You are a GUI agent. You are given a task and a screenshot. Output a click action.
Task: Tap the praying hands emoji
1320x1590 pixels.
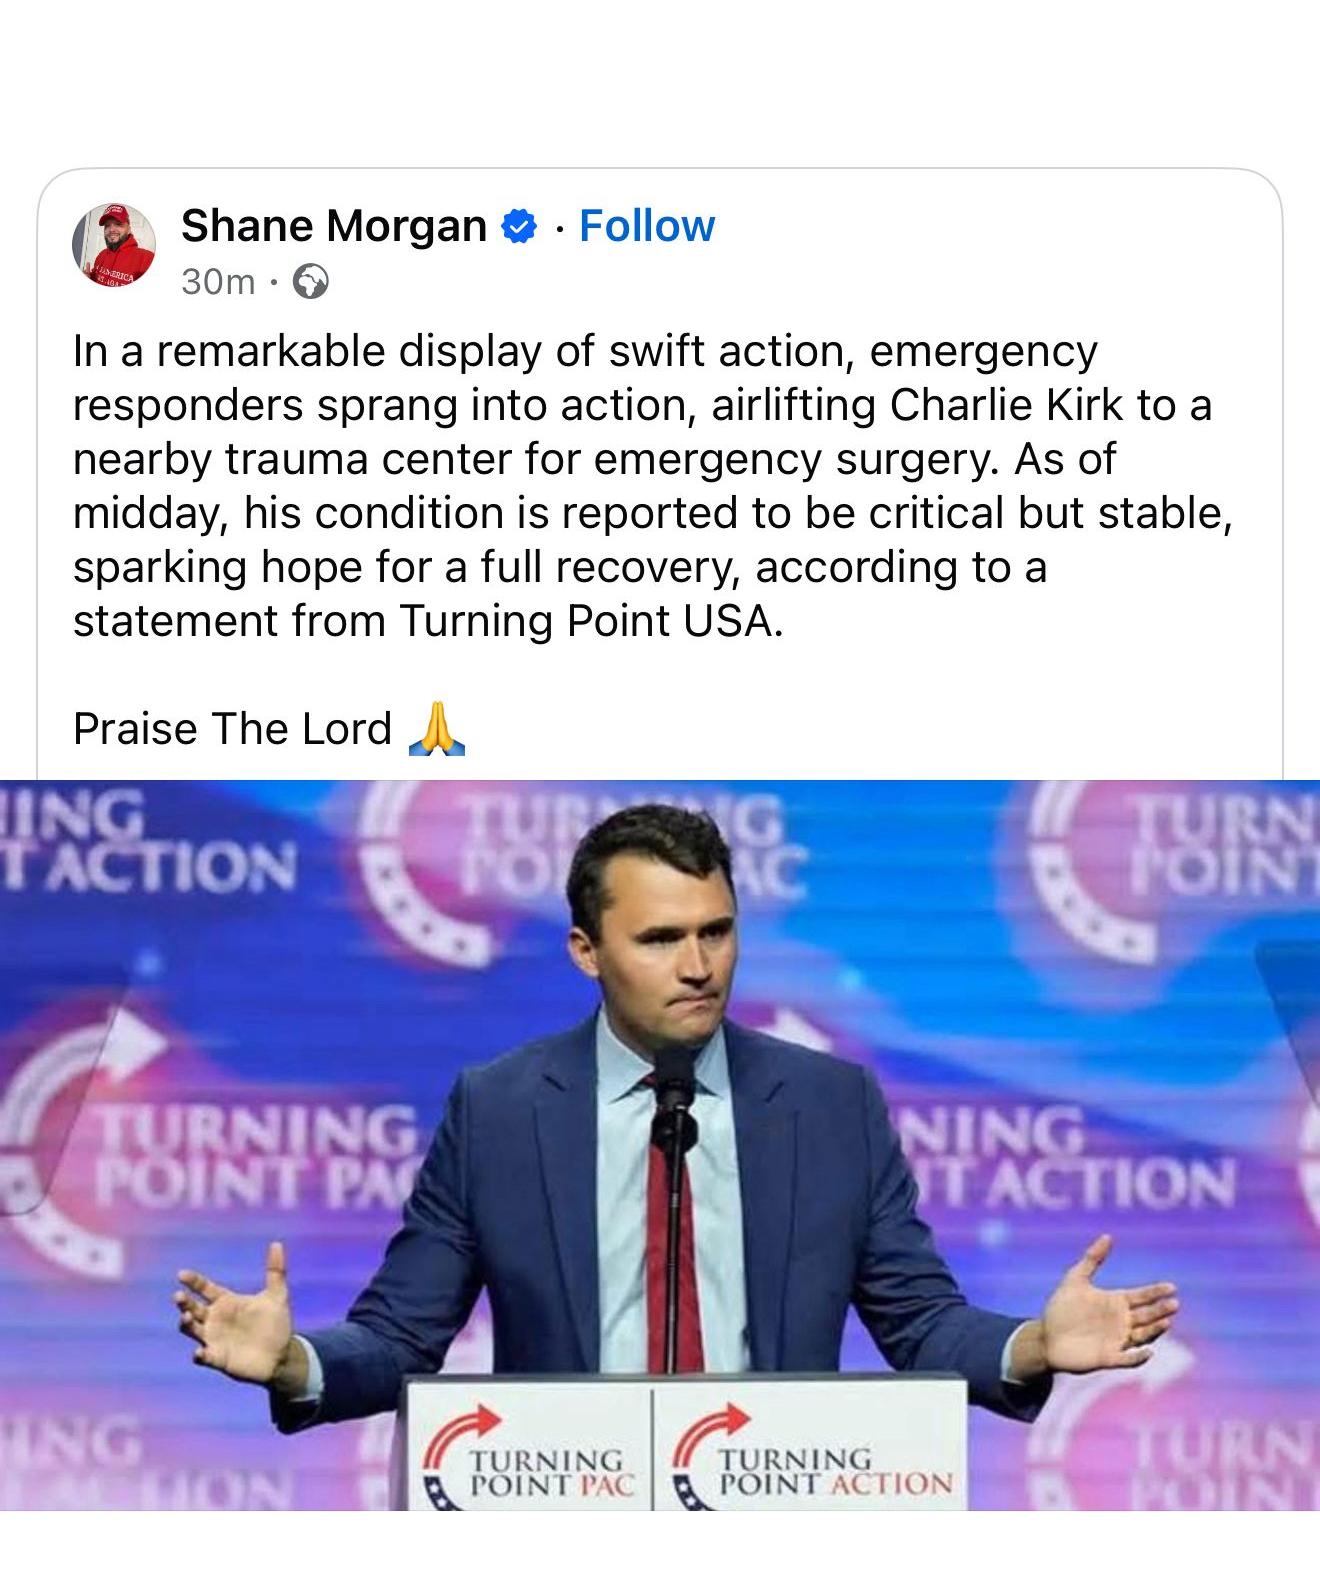[x=437, y=728]
